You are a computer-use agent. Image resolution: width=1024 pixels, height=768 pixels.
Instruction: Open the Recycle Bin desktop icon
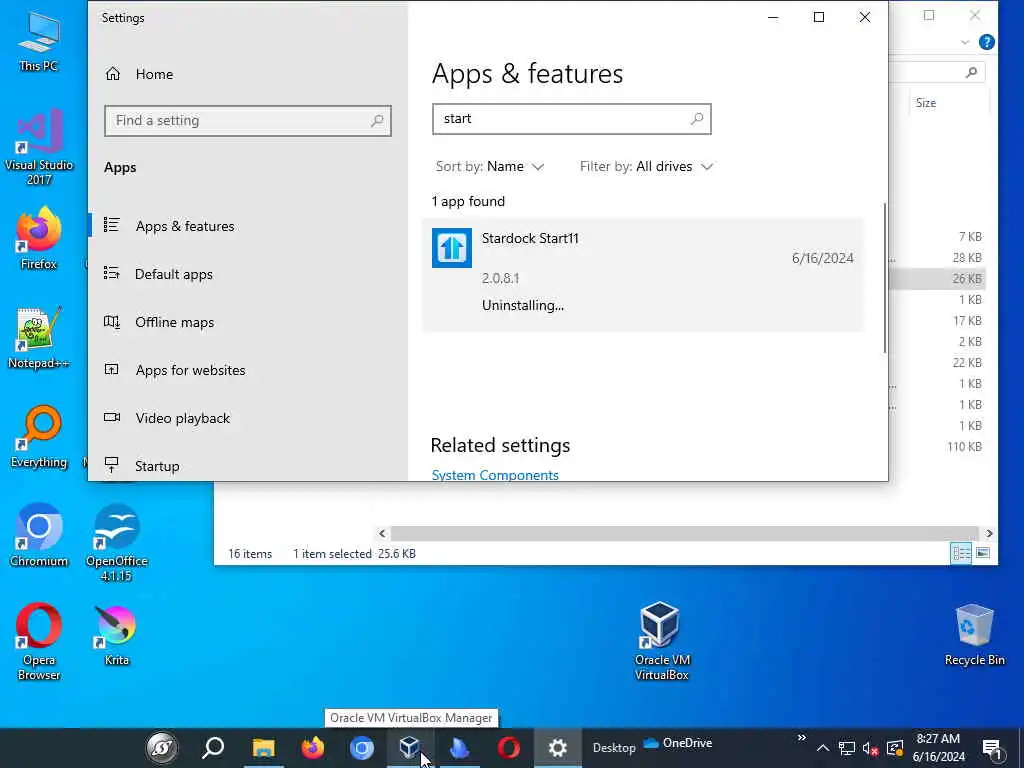pyautogui.click(x=974, y=635)
